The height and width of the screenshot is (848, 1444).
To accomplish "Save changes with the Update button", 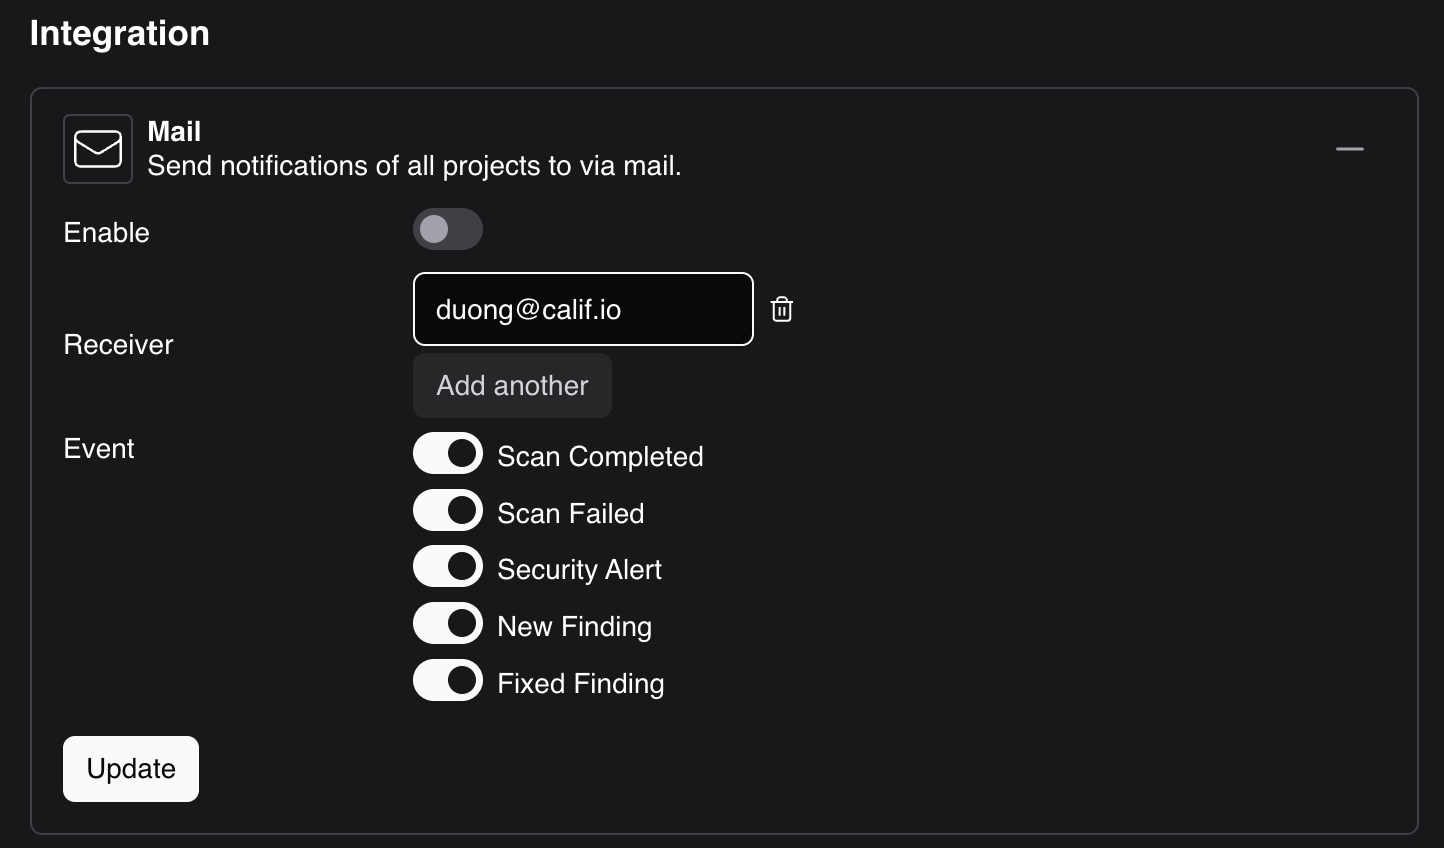I will [131, 769].
